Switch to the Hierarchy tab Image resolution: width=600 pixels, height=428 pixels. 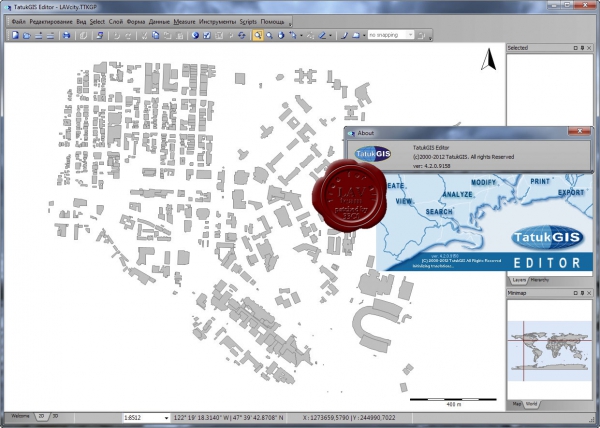(x=540, y=280)
